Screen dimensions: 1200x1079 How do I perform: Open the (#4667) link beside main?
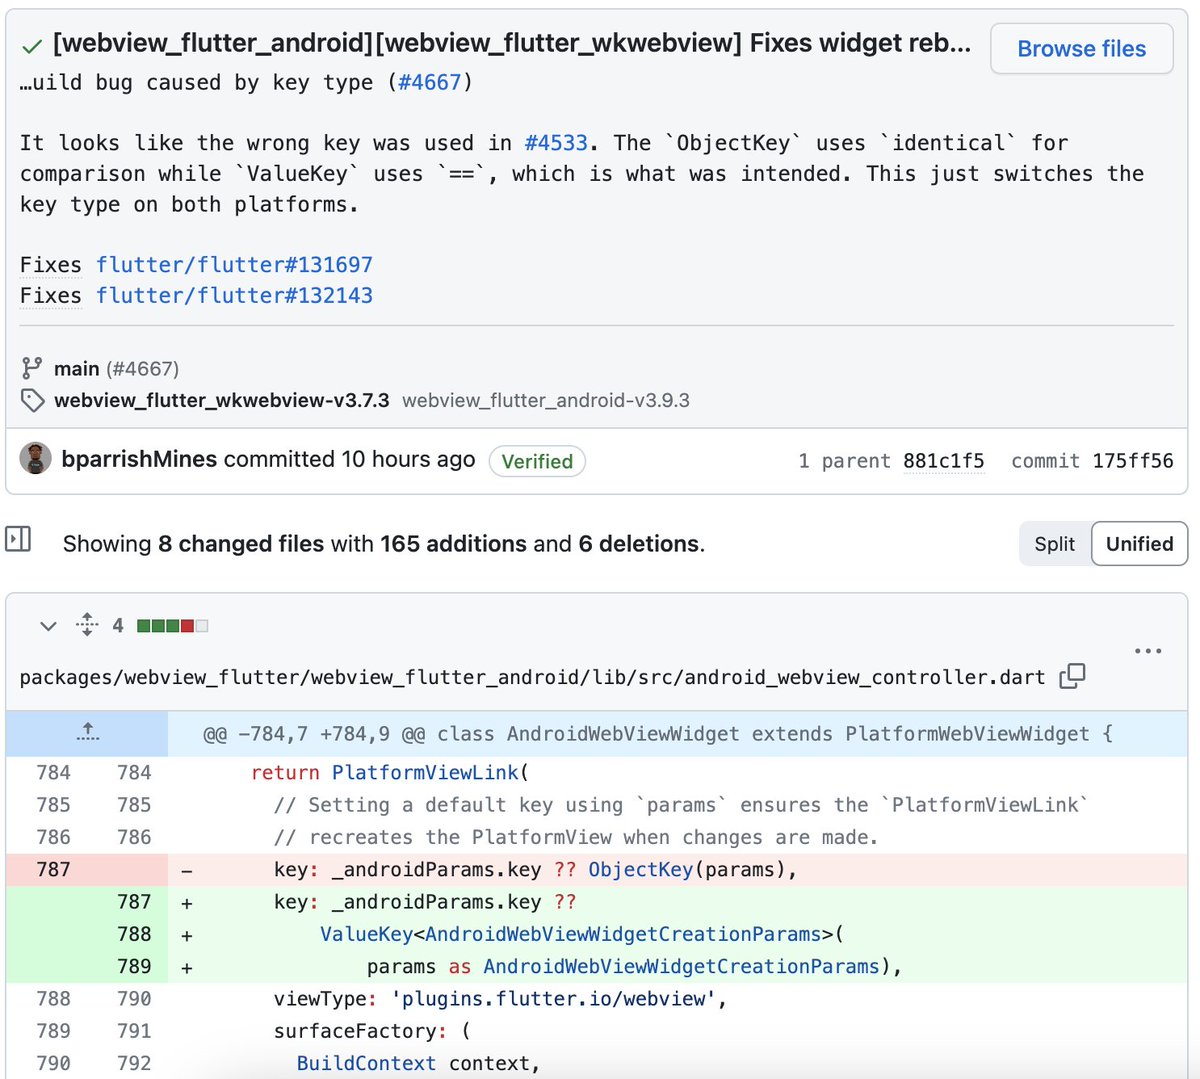pos(143,369)
